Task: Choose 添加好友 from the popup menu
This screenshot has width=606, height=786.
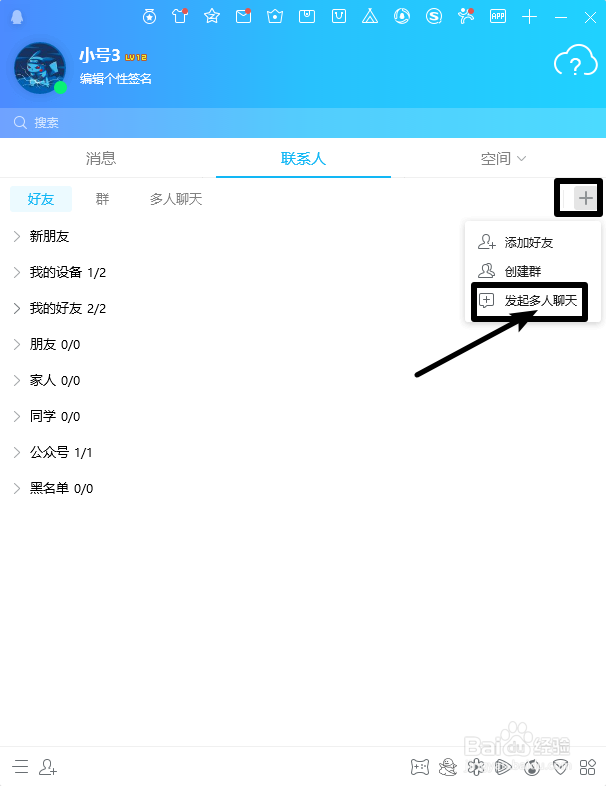Action: coord(533,243)
